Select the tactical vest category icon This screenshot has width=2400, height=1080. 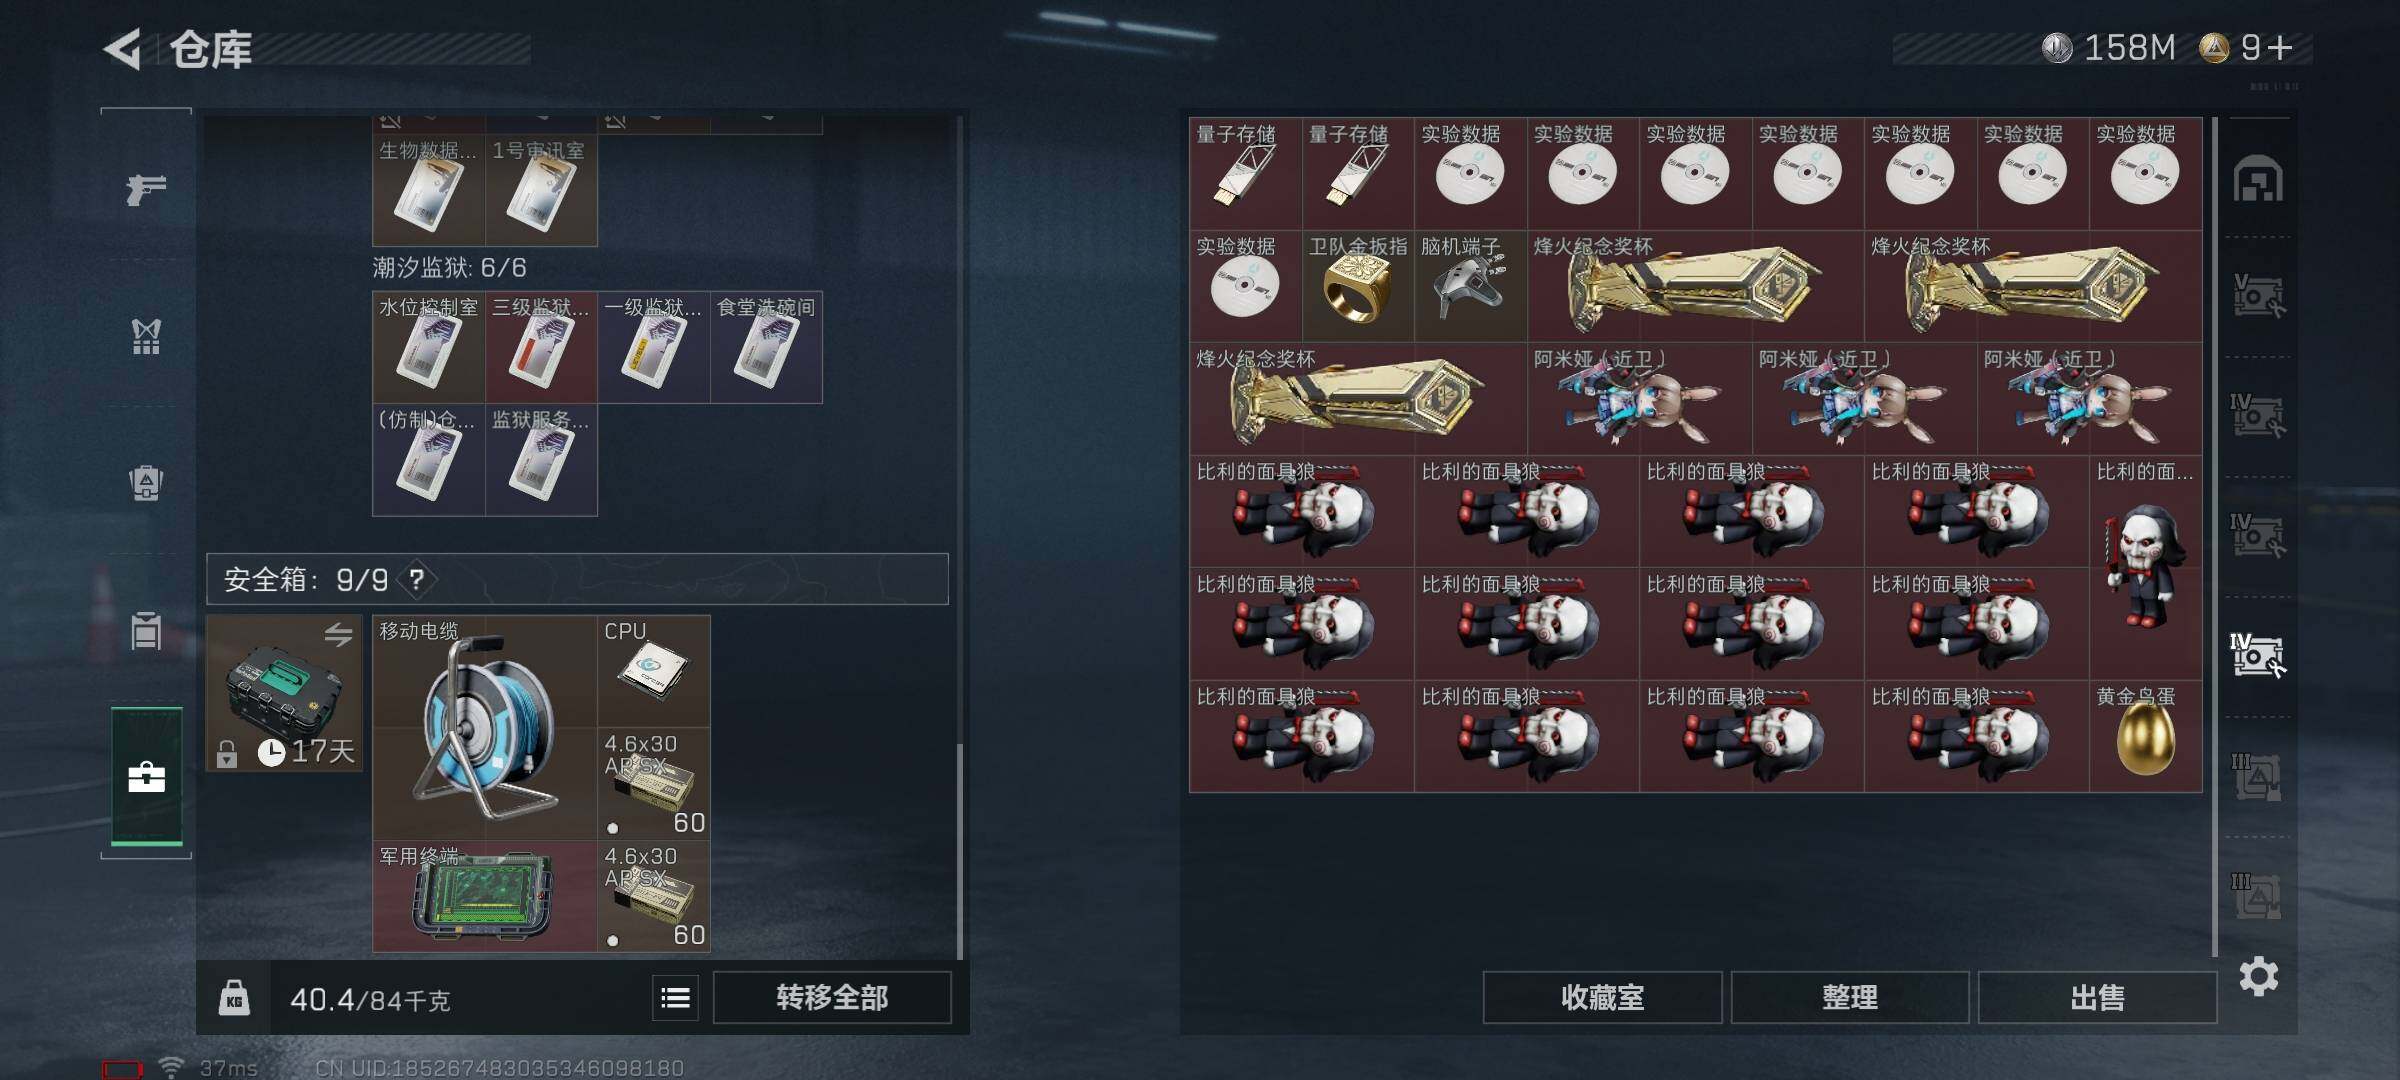146,336
